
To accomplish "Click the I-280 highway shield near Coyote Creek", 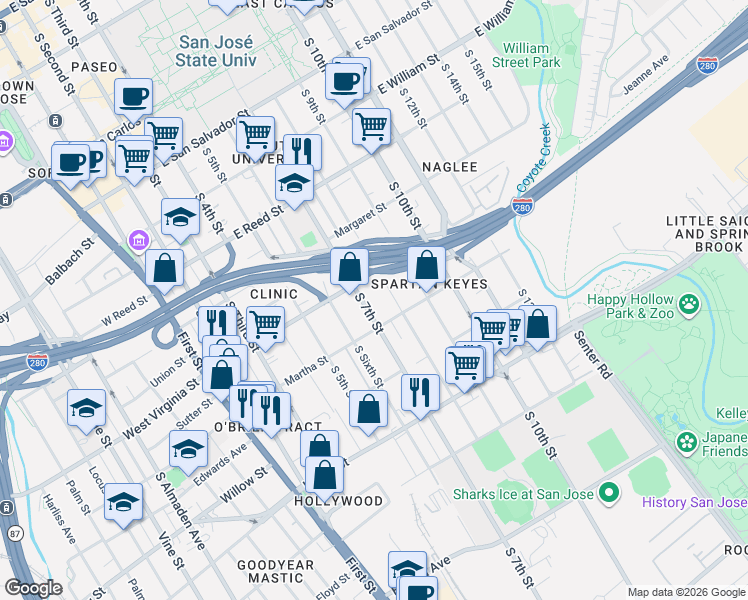I will [x=522, y=207].
